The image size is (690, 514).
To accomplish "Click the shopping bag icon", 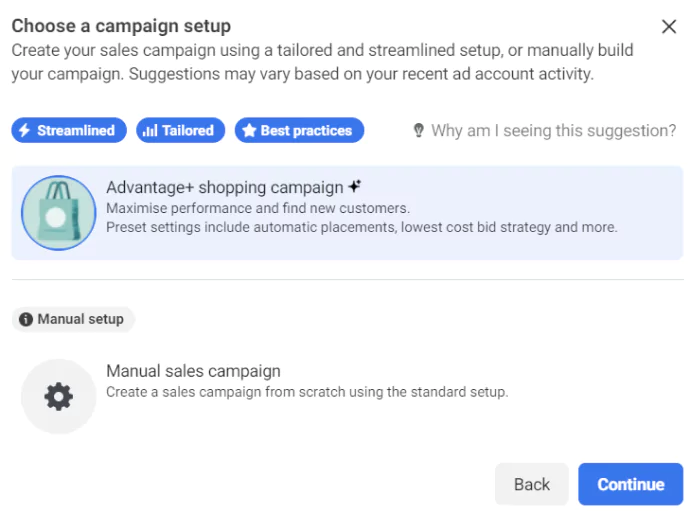I will coord(58,213).
